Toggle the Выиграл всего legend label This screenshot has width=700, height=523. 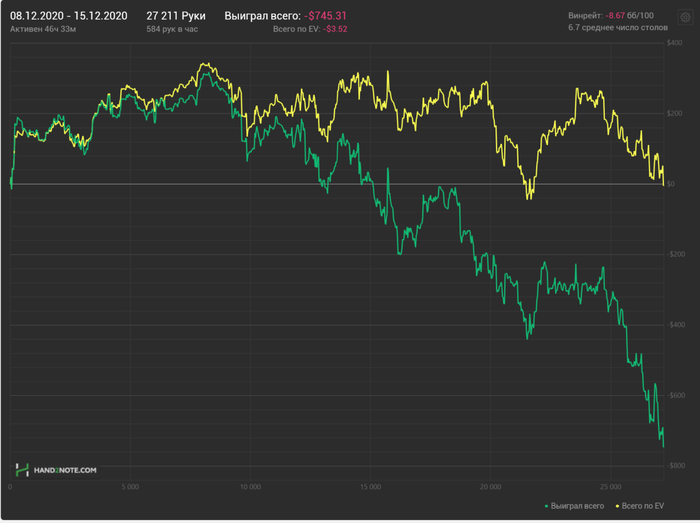coord(577,506)
